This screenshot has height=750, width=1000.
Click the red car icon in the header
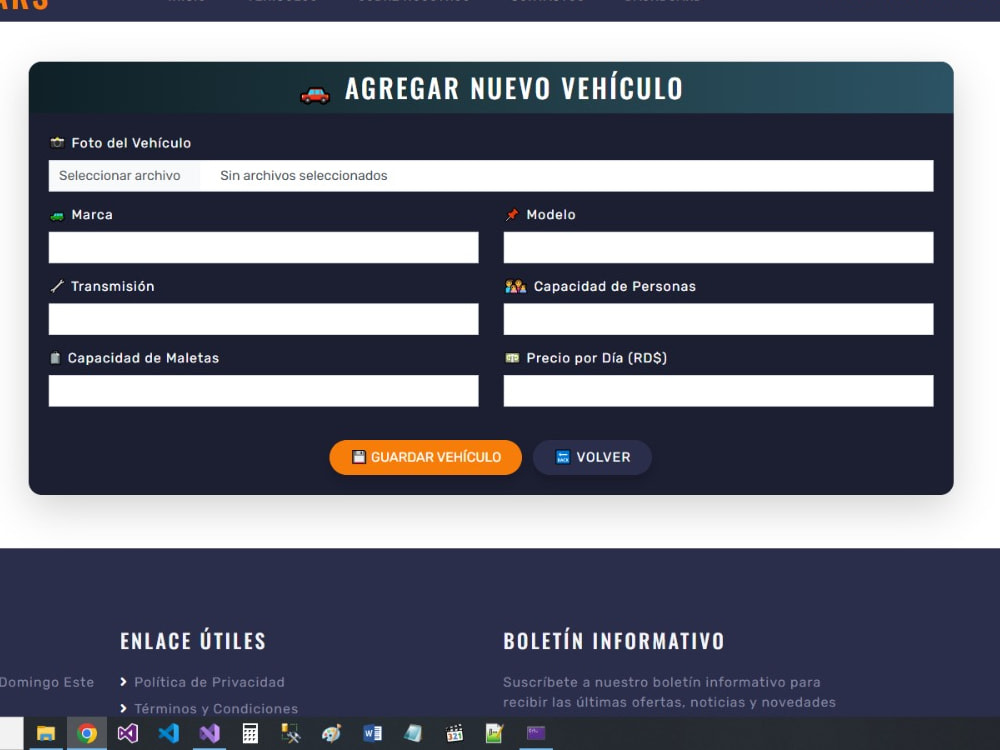coord(315,95)
